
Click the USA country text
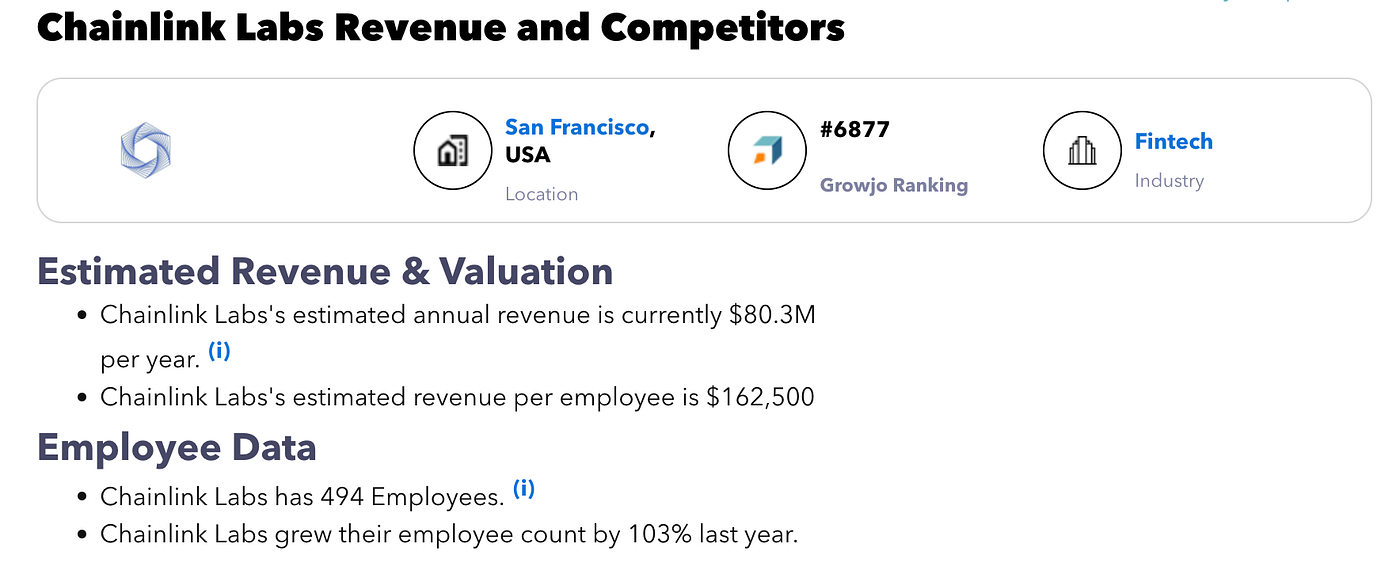click(x=528, y=155)
